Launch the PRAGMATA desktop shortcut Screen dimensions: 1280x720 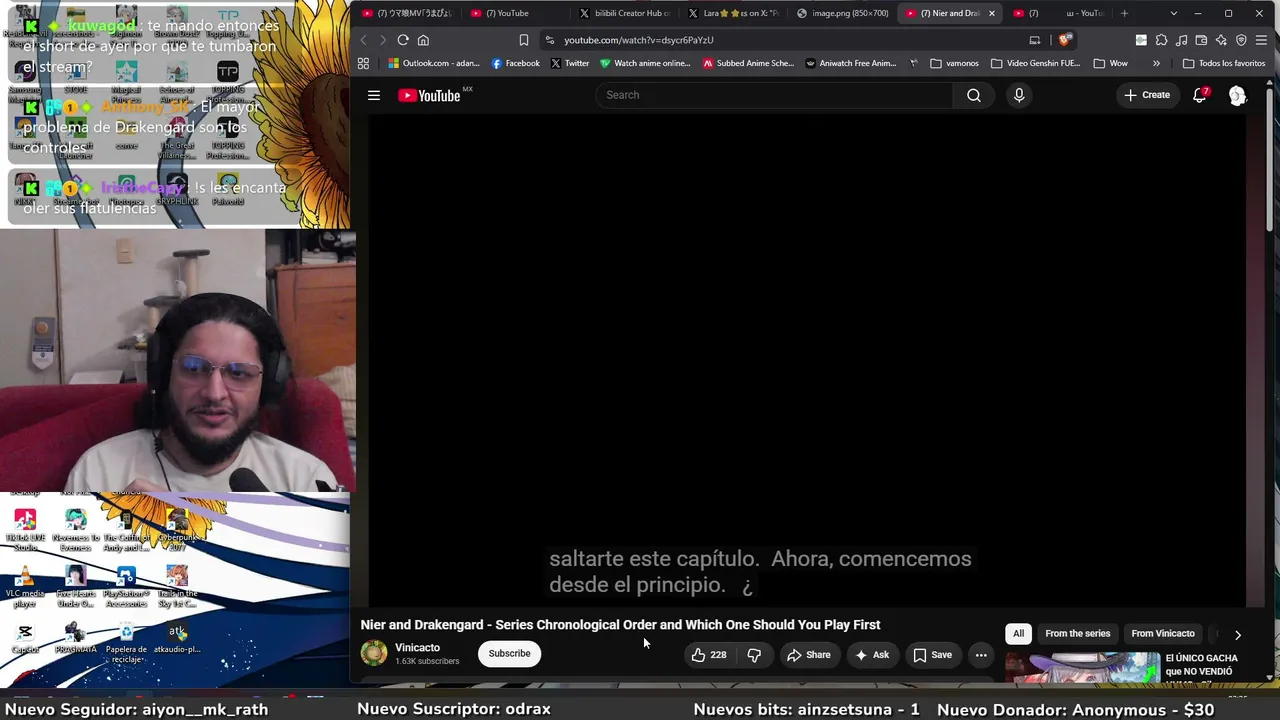click(x=75, y=638)
